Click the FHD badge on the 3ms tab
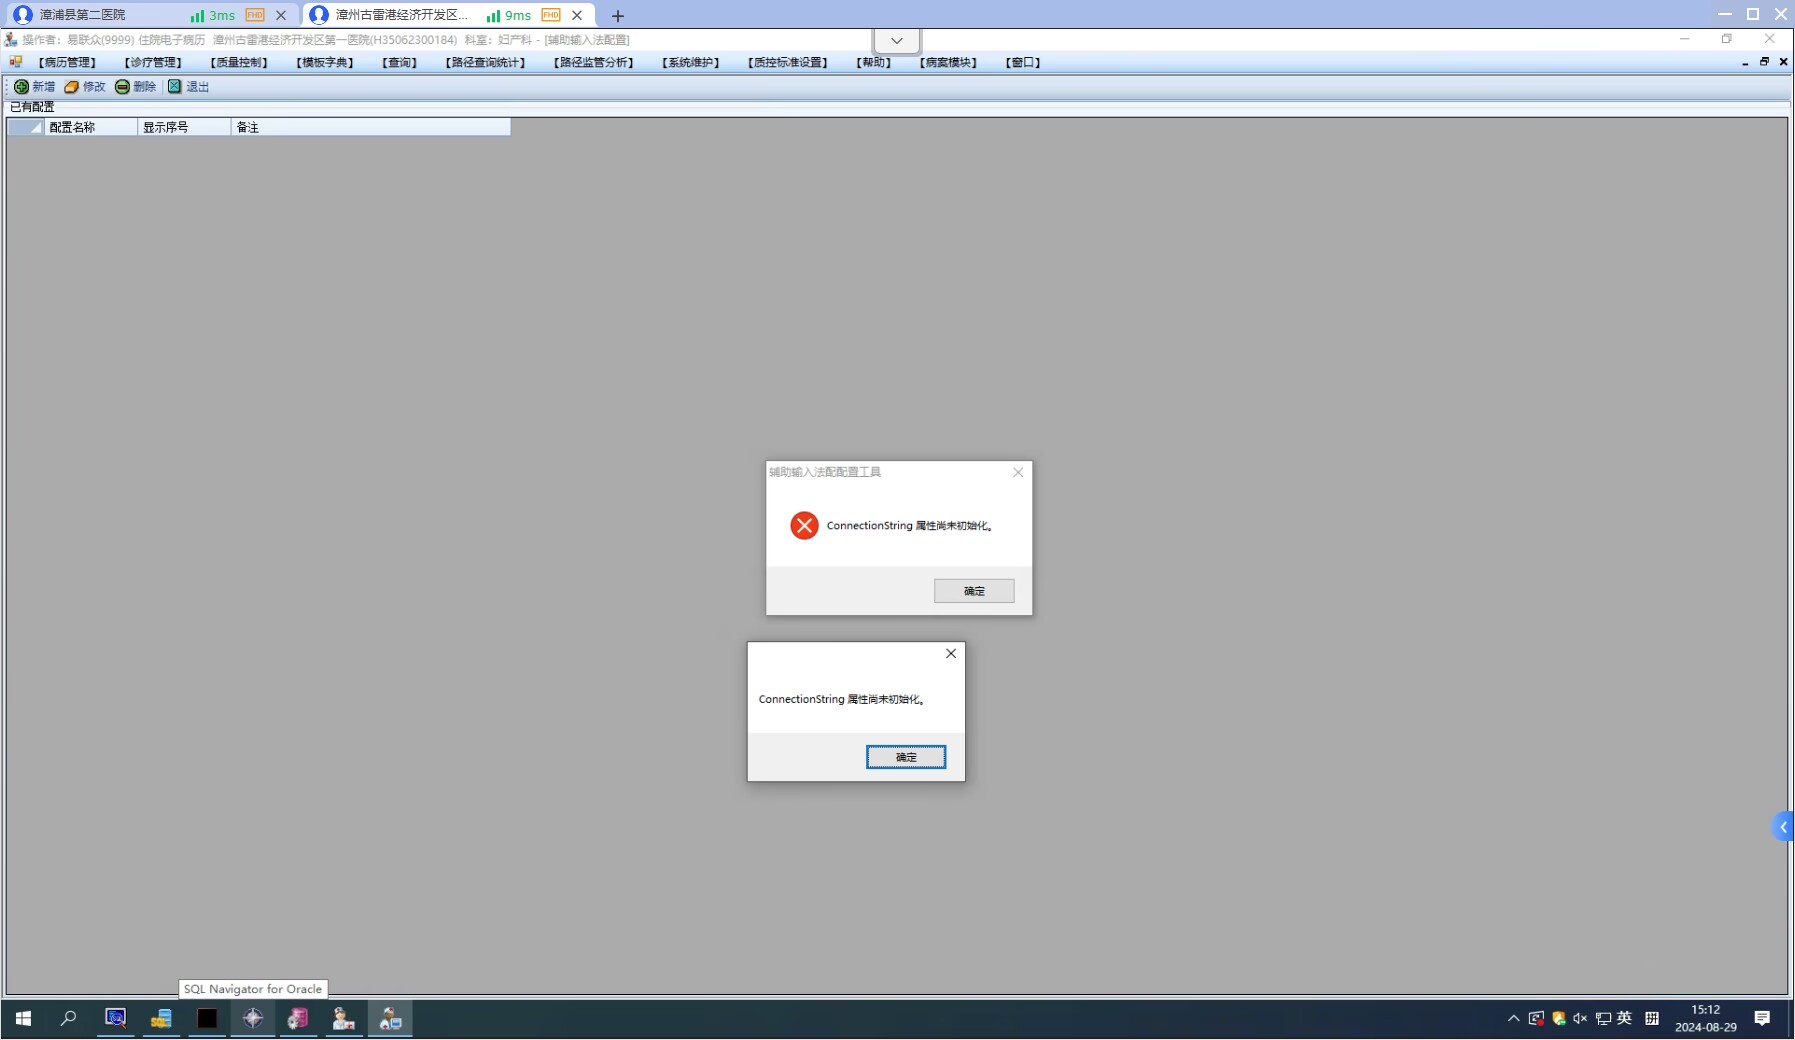 [255, 15]
